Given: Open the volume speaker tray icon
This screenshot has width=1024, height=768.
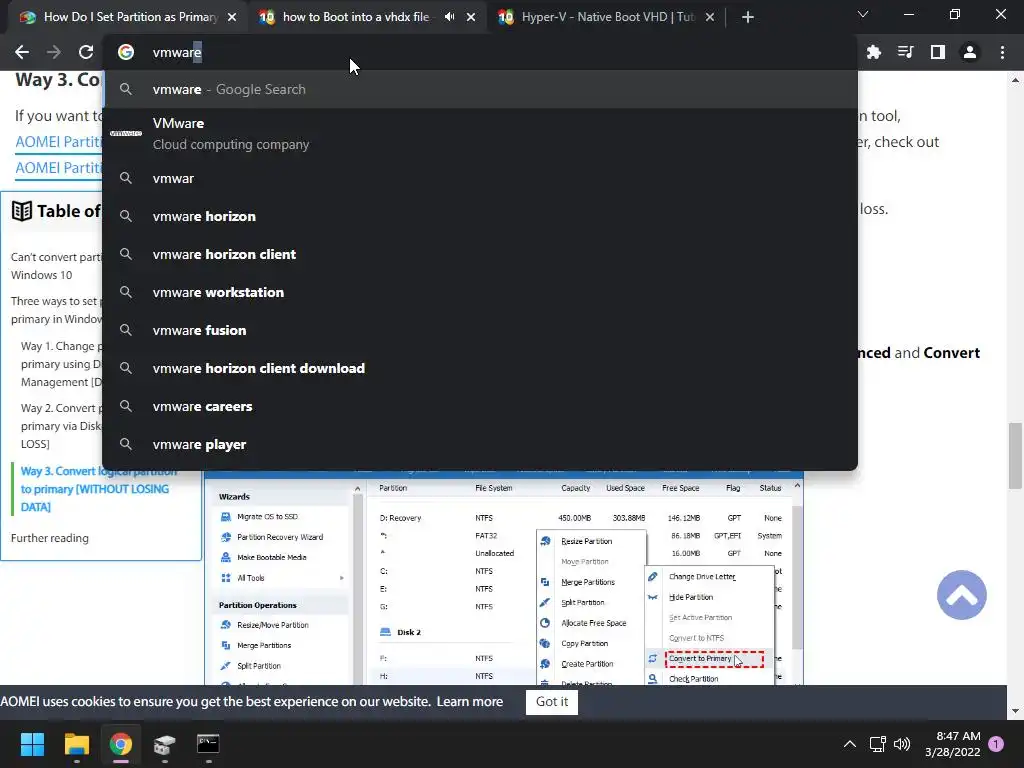Looking at the screenshot, I should (902, 744).
